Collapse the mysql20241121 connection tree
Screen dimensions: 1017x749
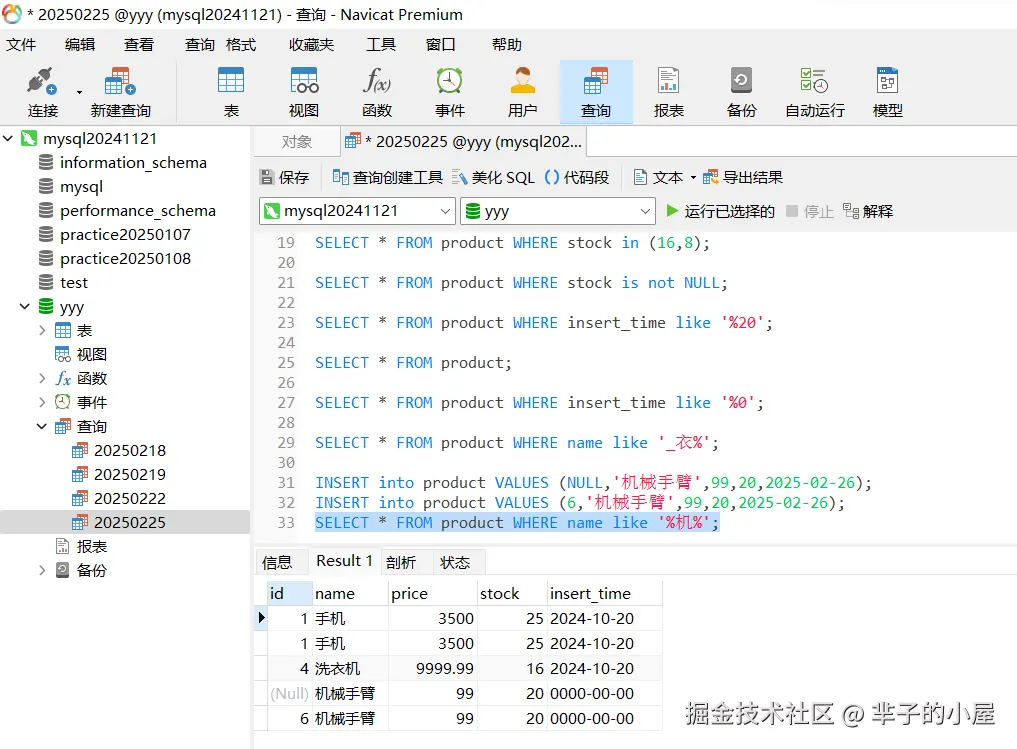tap(8, 138)
